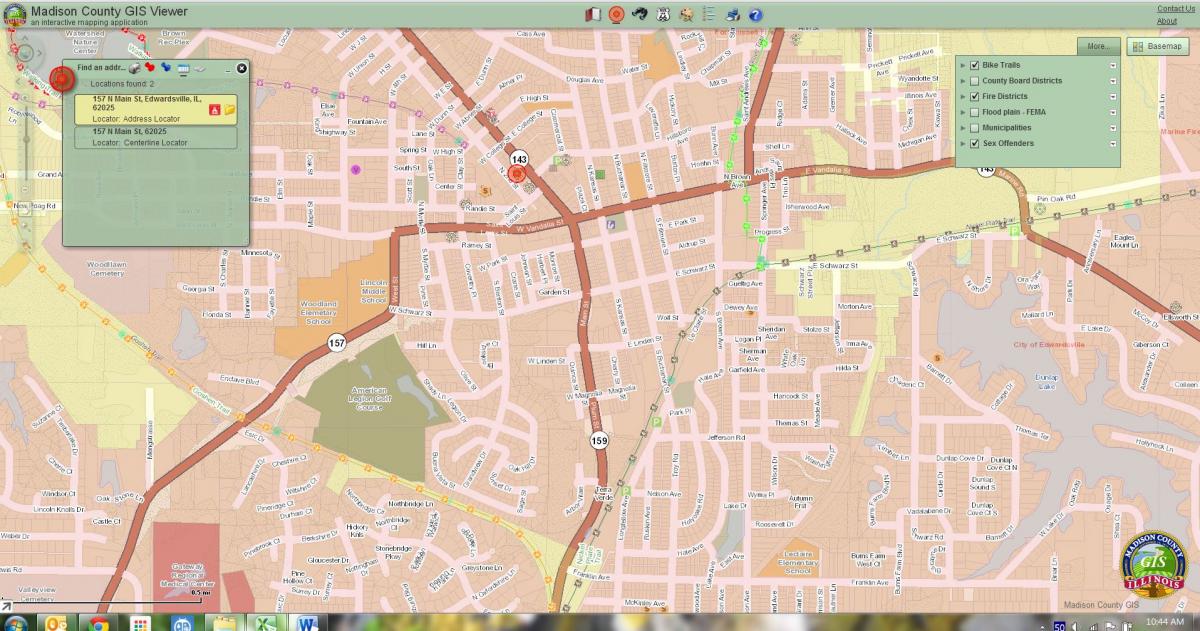This screenshot has width=1200, height=631.
Task: Click the Woodlawn Cemetery map label
Action: pyautogui.click(x=107, y=269)
